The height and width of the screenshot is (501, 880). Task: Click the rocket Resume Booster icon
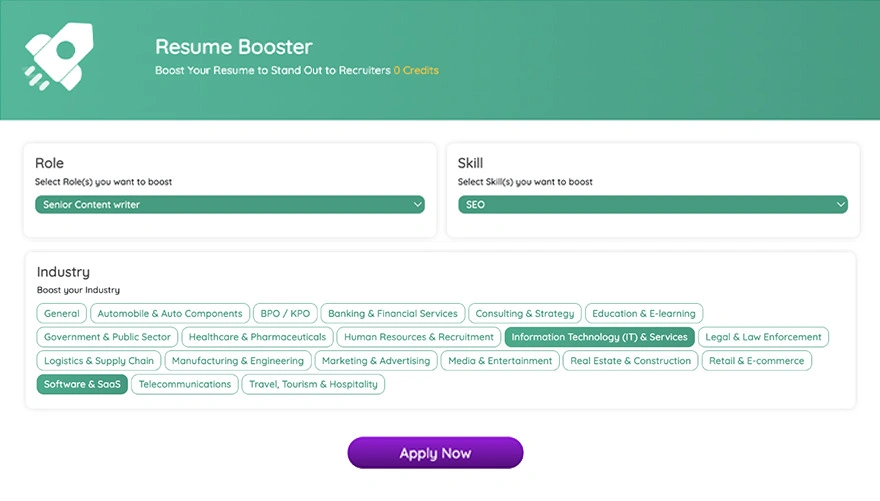point(59,57)
